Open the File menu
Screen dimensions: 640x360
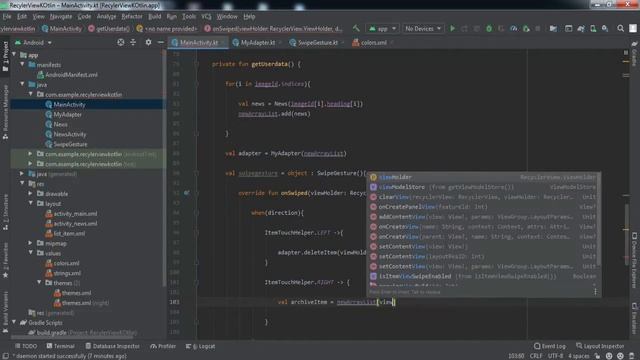click(x=7, y=17)
